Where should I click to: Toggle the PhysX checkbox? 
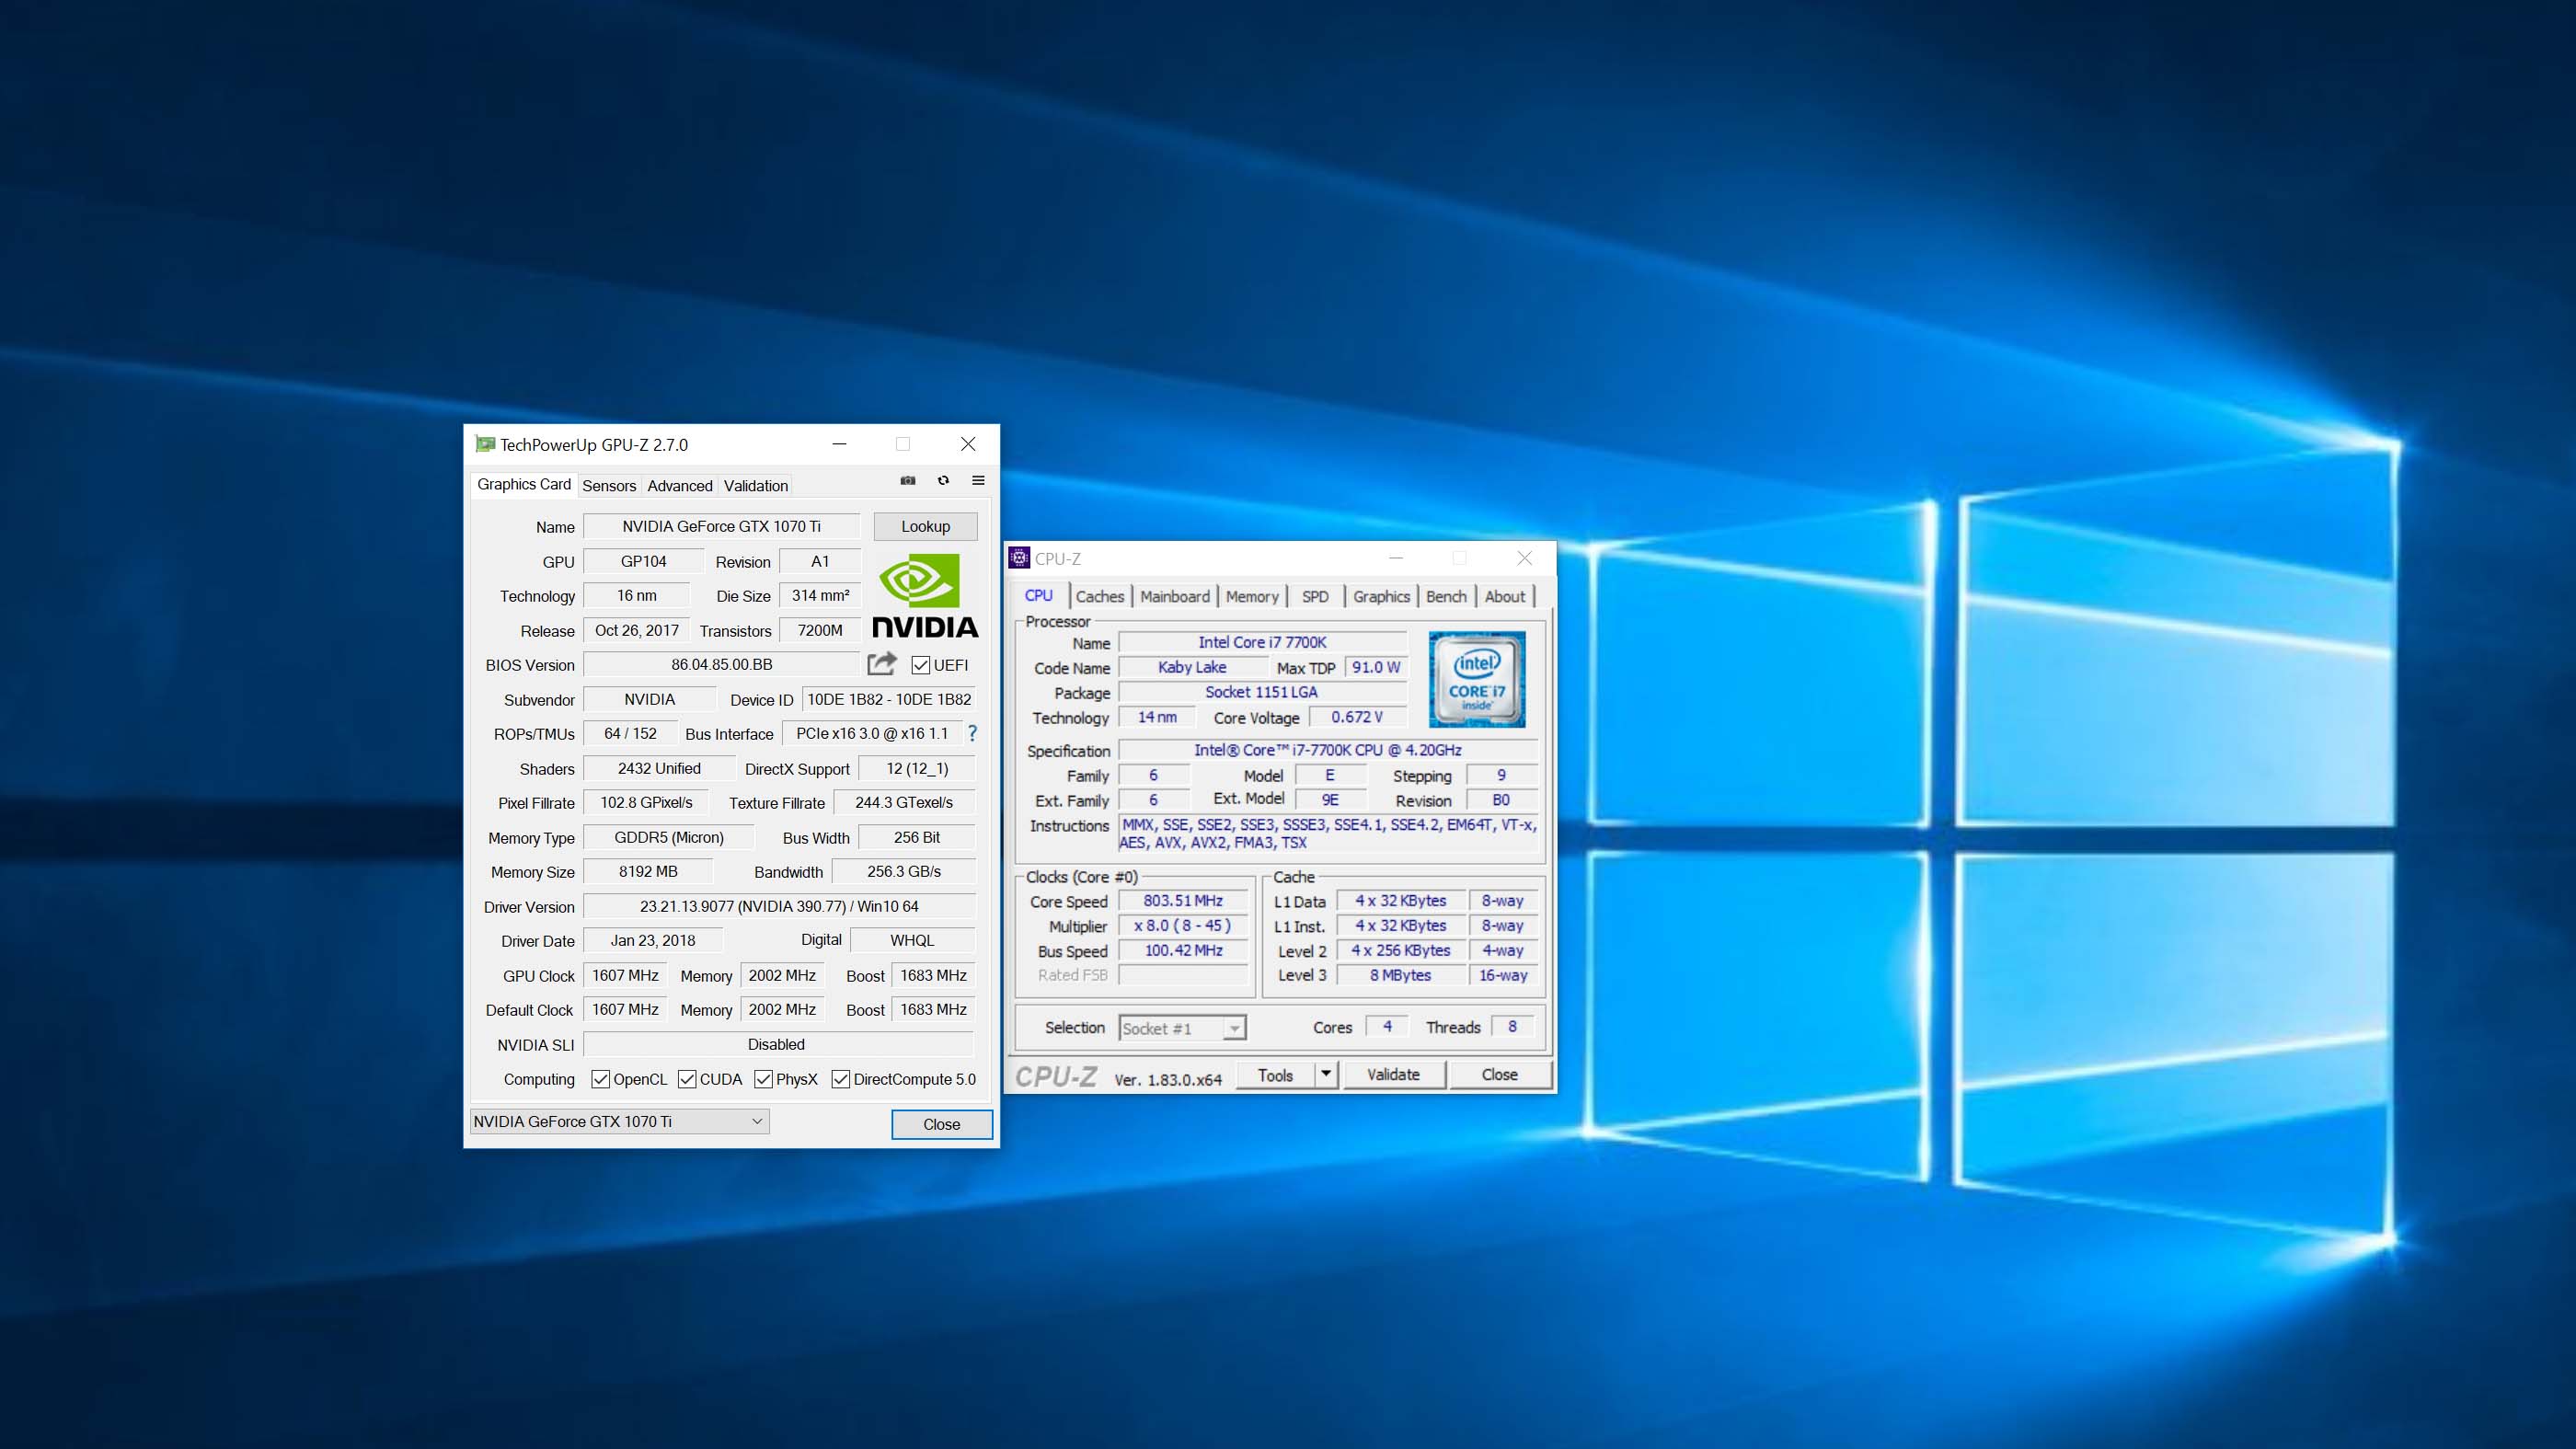(x=763, y=1079)
